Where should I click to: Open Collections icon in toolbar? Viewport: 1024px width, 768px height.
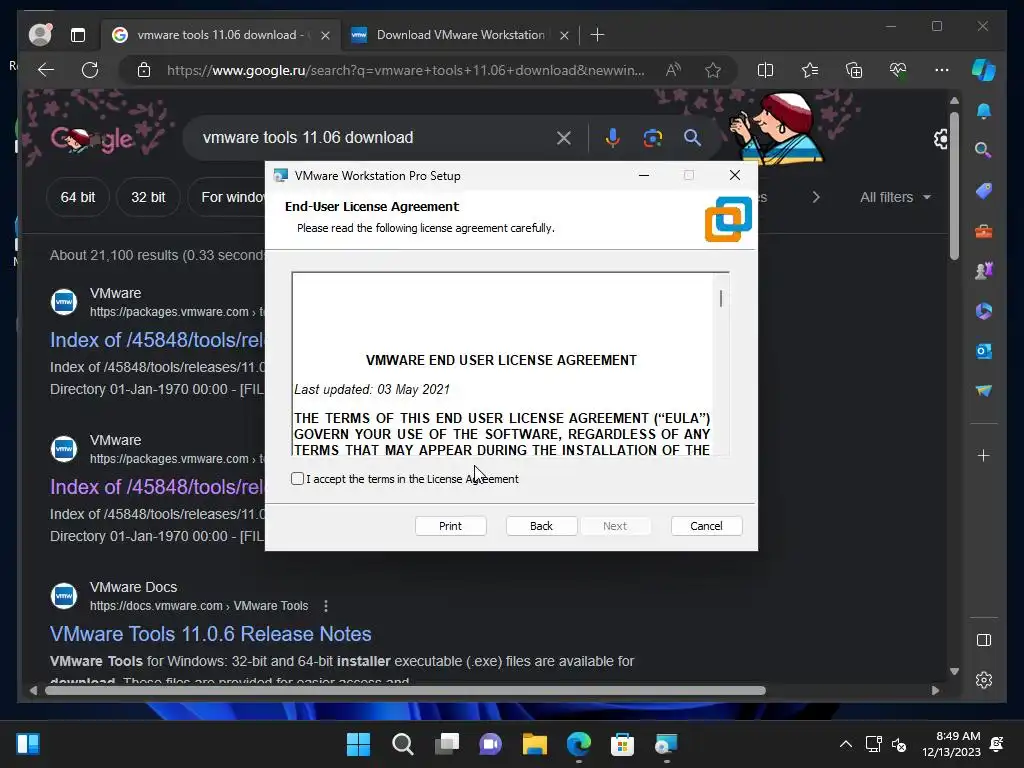pyautogui.click(x=854, y=70)
